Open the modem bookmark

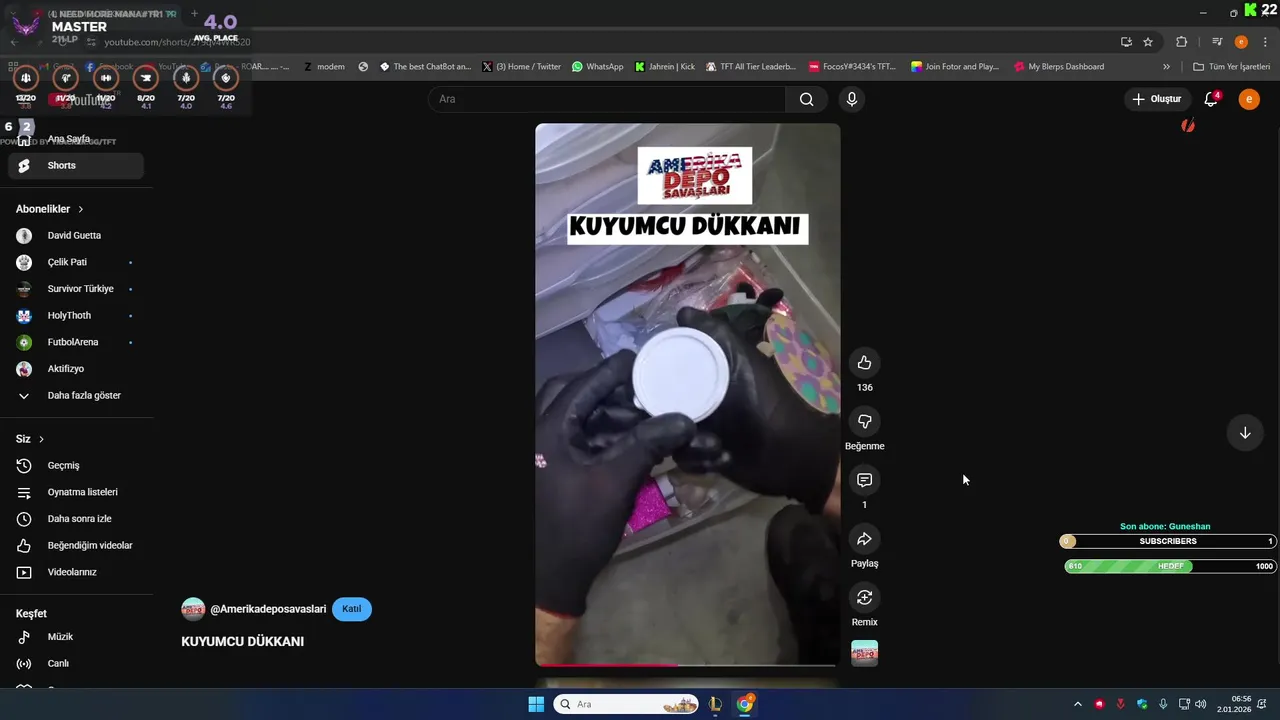coord(324,67)
